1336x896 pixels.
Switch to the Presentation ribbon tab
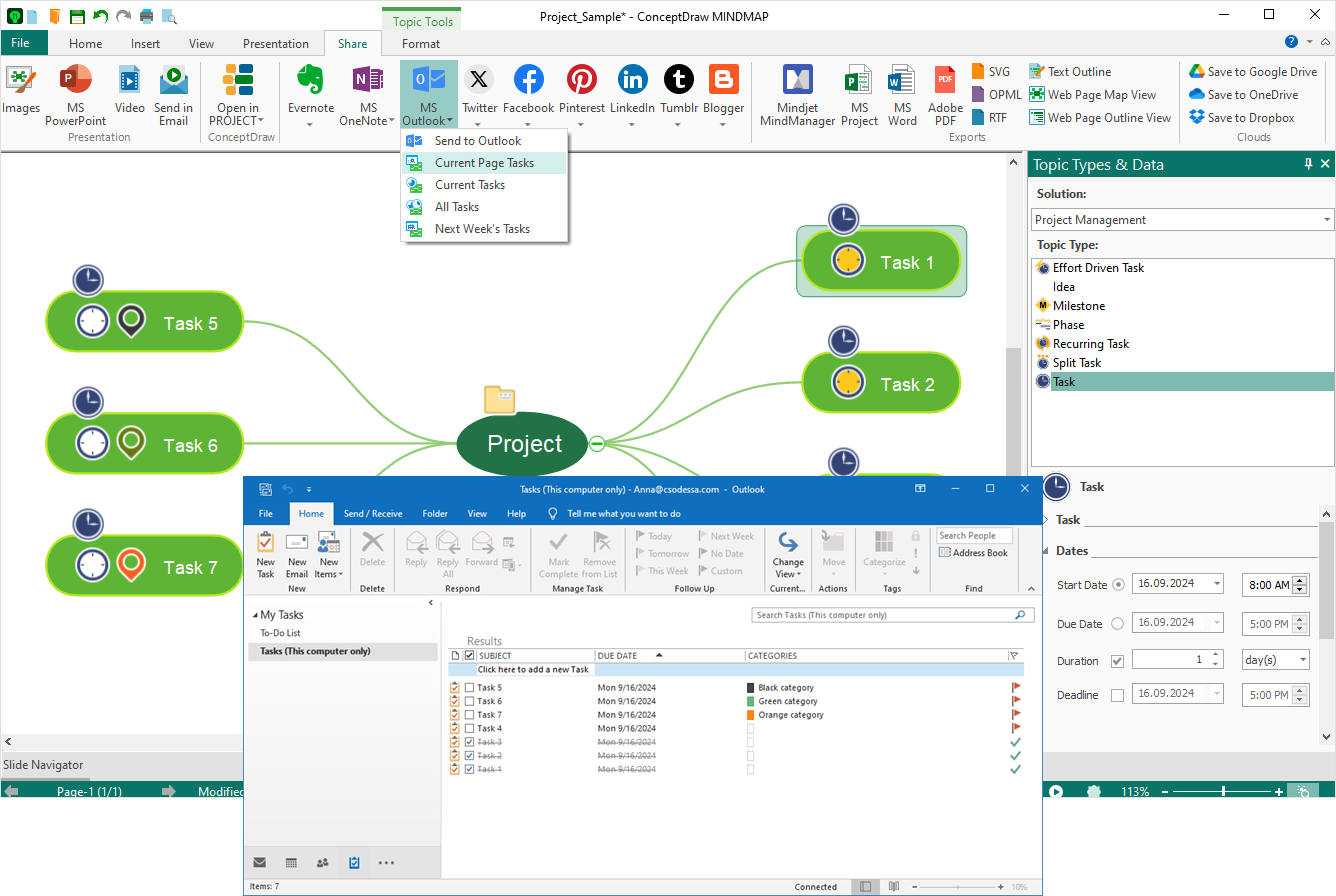pos(276,44)
